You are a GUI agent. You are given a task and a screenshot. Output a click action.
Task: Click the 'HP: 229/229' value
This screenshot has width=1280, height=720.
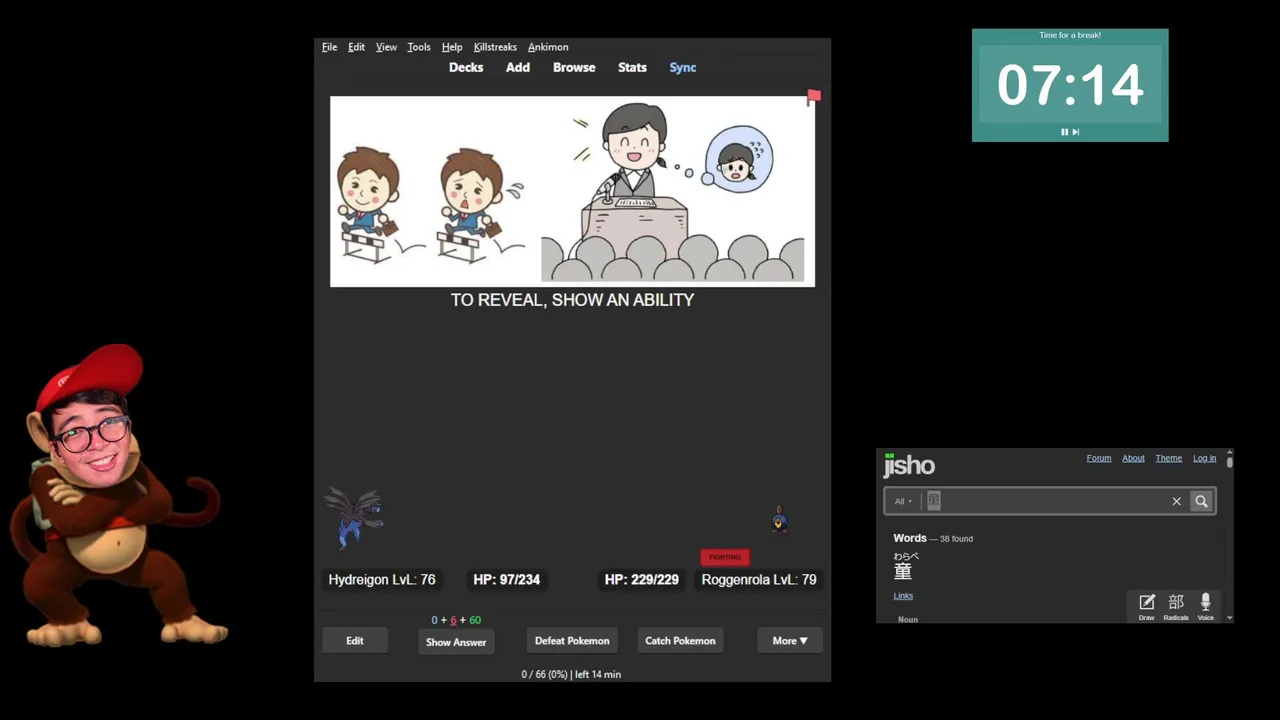click(x=641, y=580)
